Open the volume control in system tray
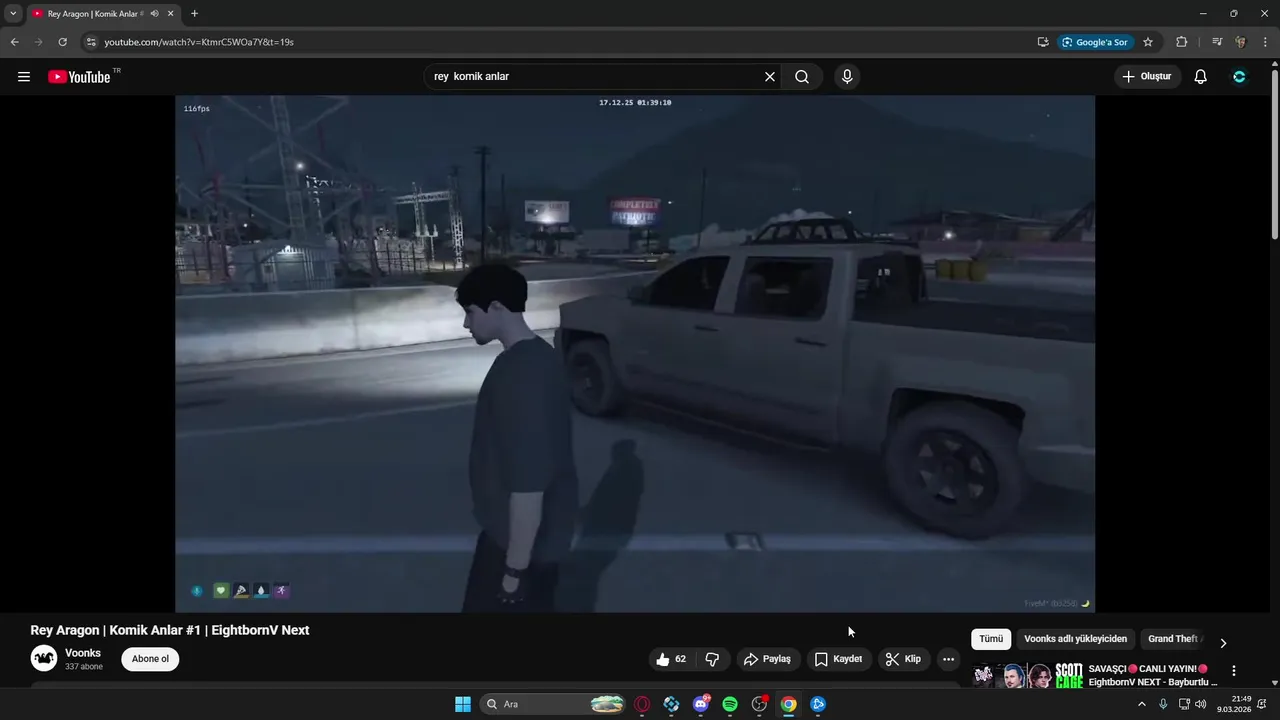 (1201, 704)
